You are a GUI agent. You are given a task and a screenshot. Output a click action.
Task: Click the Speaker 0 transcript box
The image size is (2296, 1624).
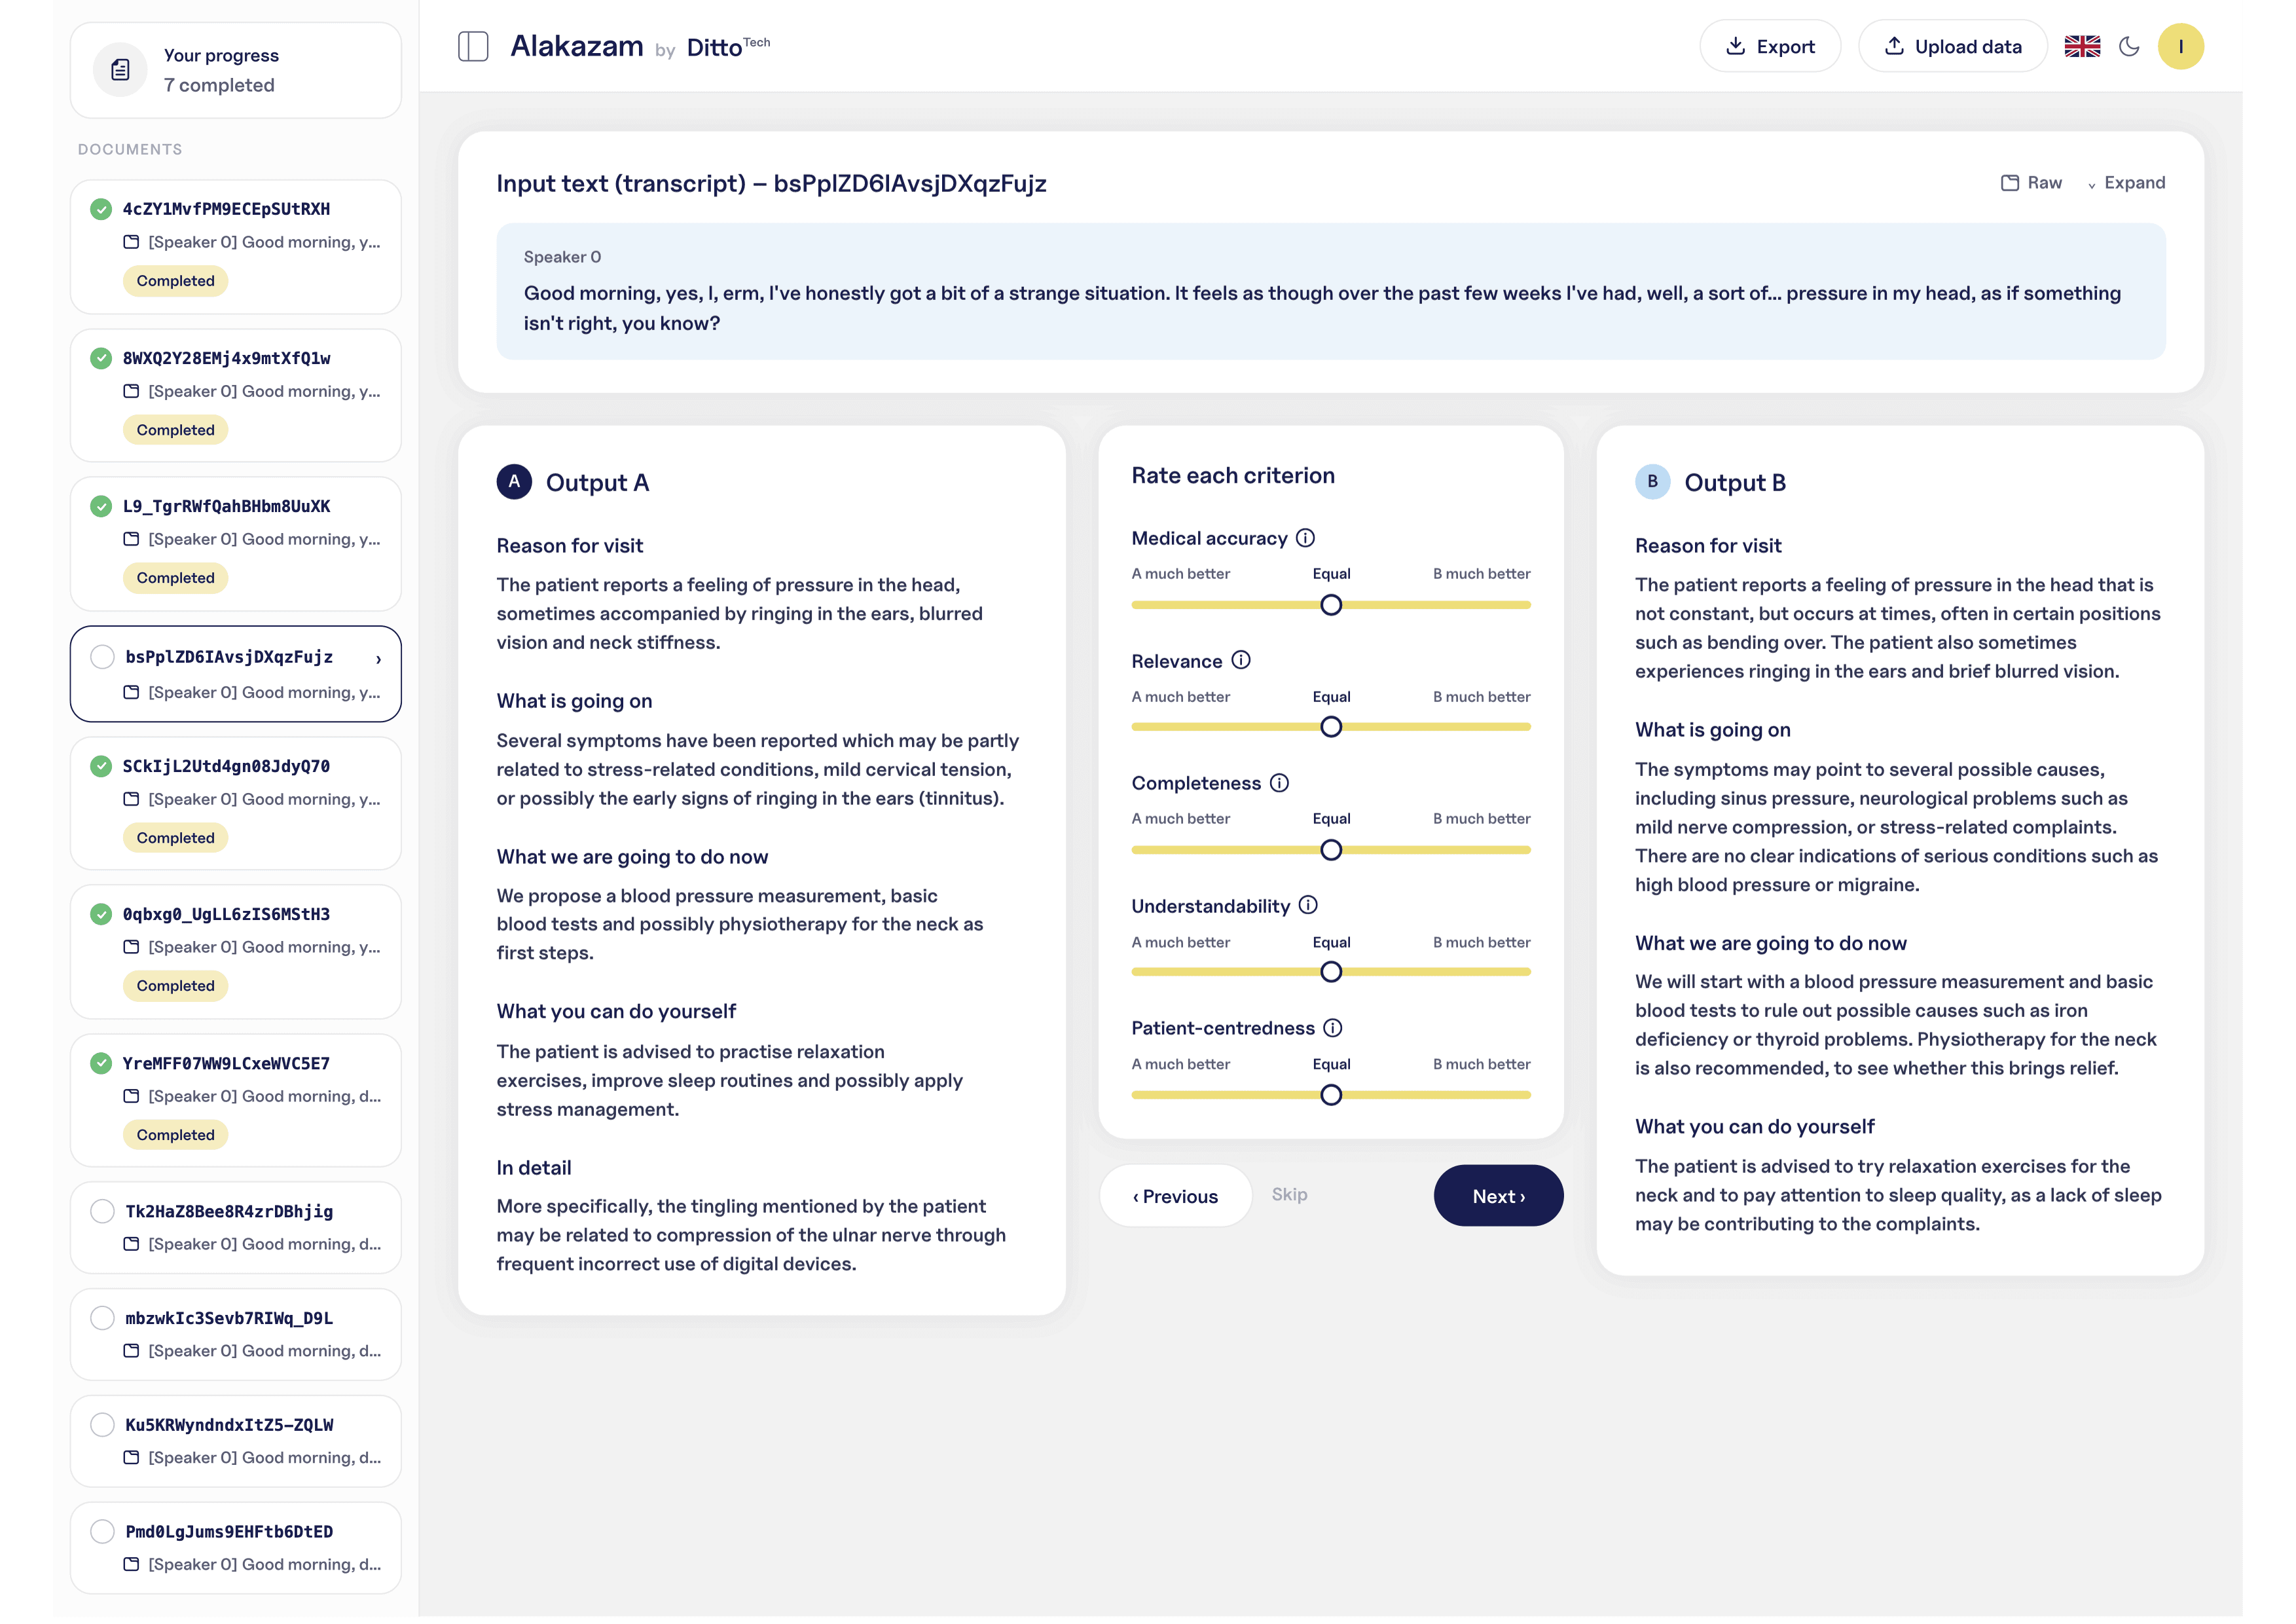[x=1331, y=291]
